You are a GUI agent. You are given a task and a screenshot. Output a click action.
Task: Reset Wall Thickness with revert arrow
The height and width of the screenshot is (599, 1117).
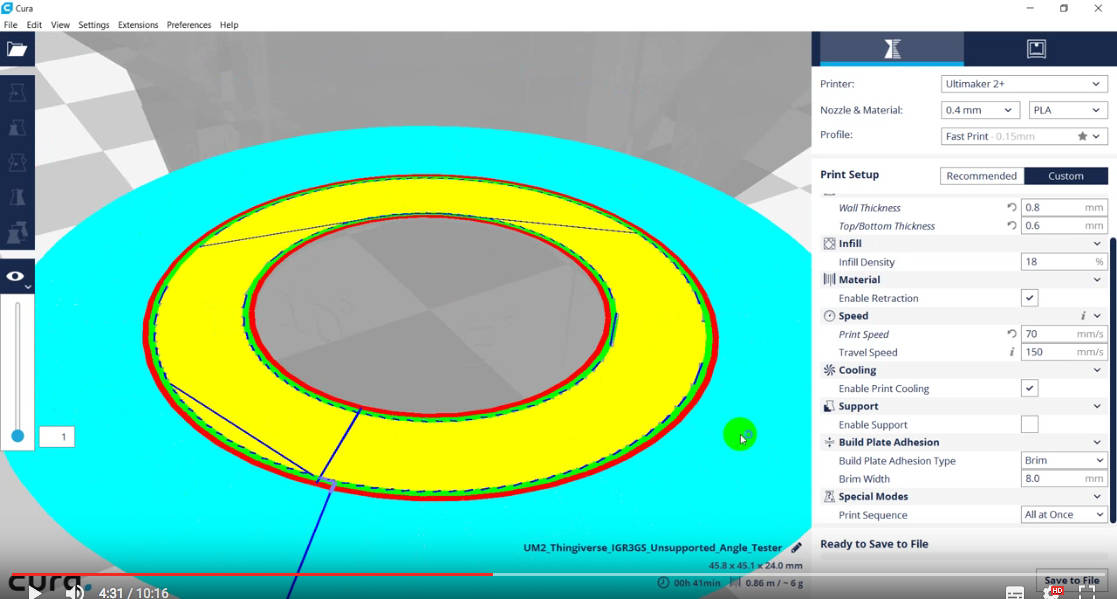point(1012,207)
